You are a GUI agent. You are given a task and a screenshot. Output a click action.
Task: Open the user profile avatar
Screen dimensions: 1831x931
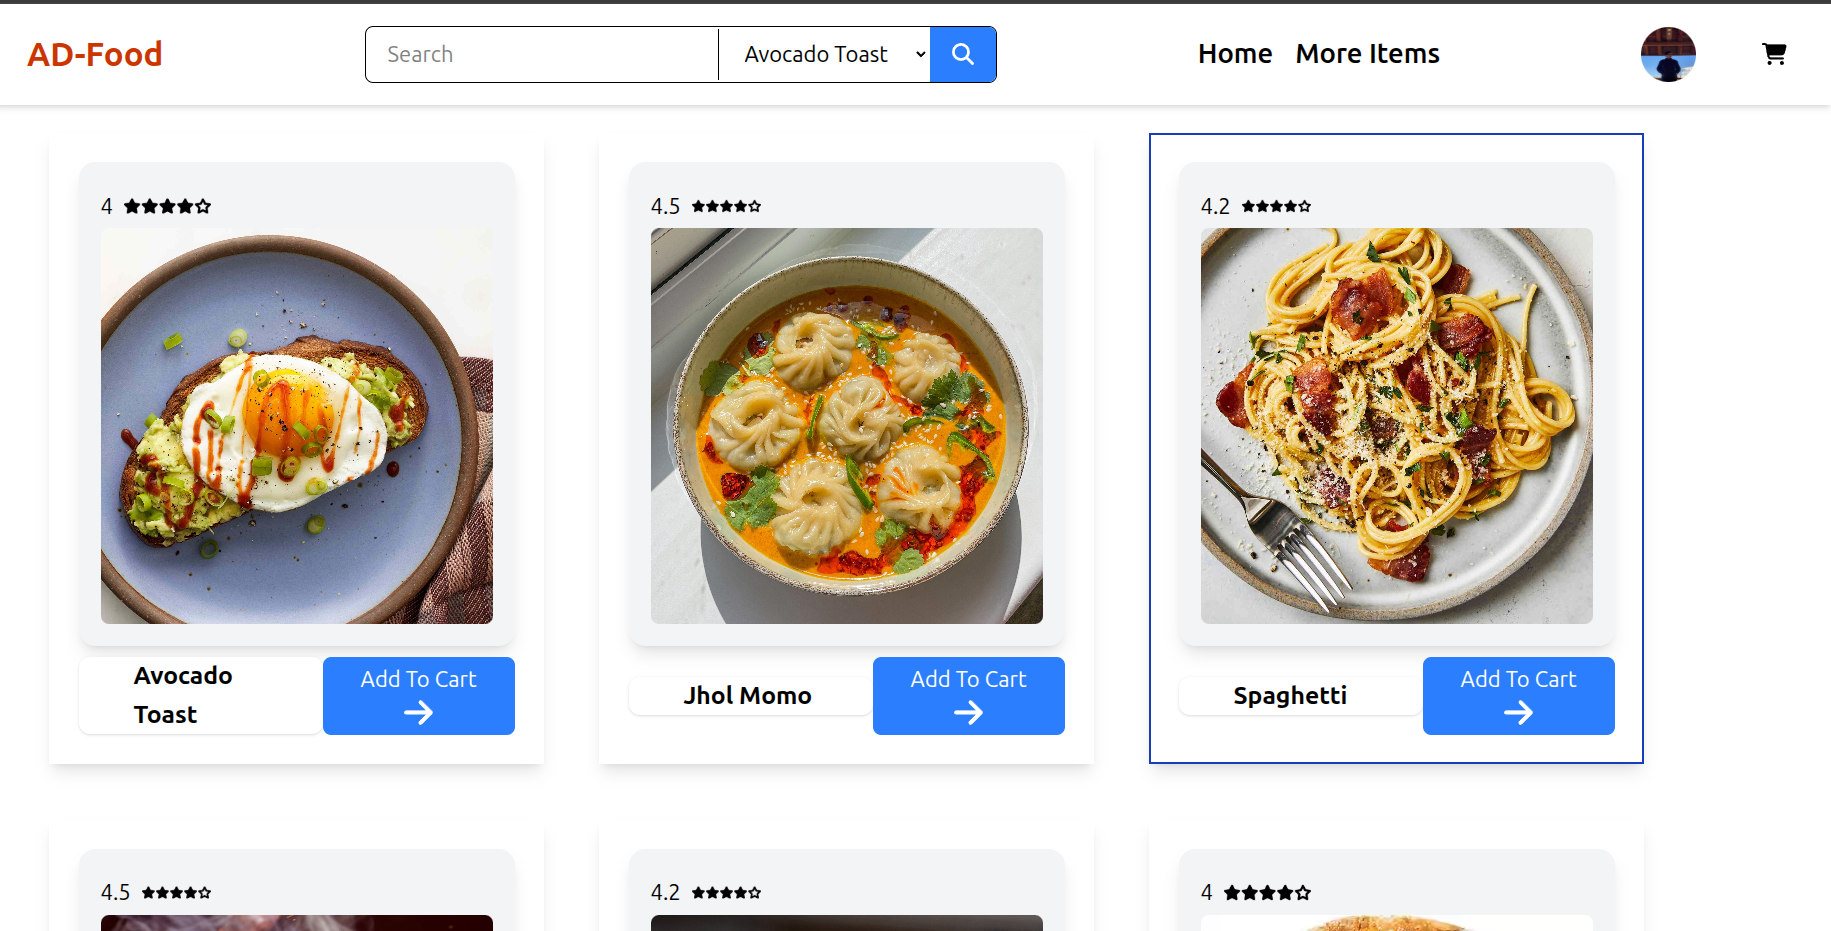[1668, 54]
